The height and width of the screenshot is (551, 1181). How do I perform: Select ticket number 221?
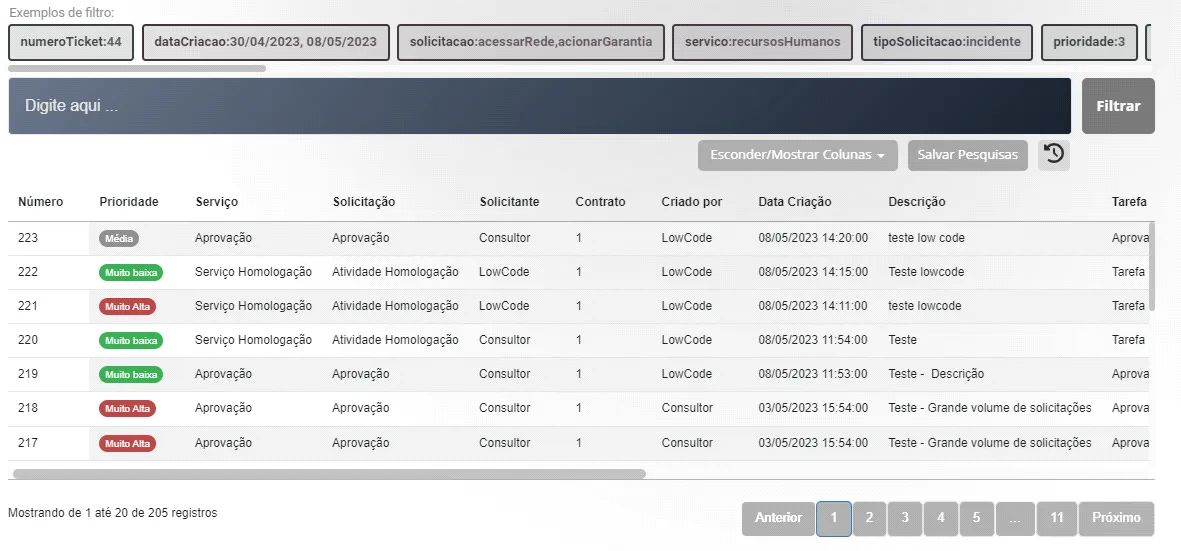click(x=28, y=306)
